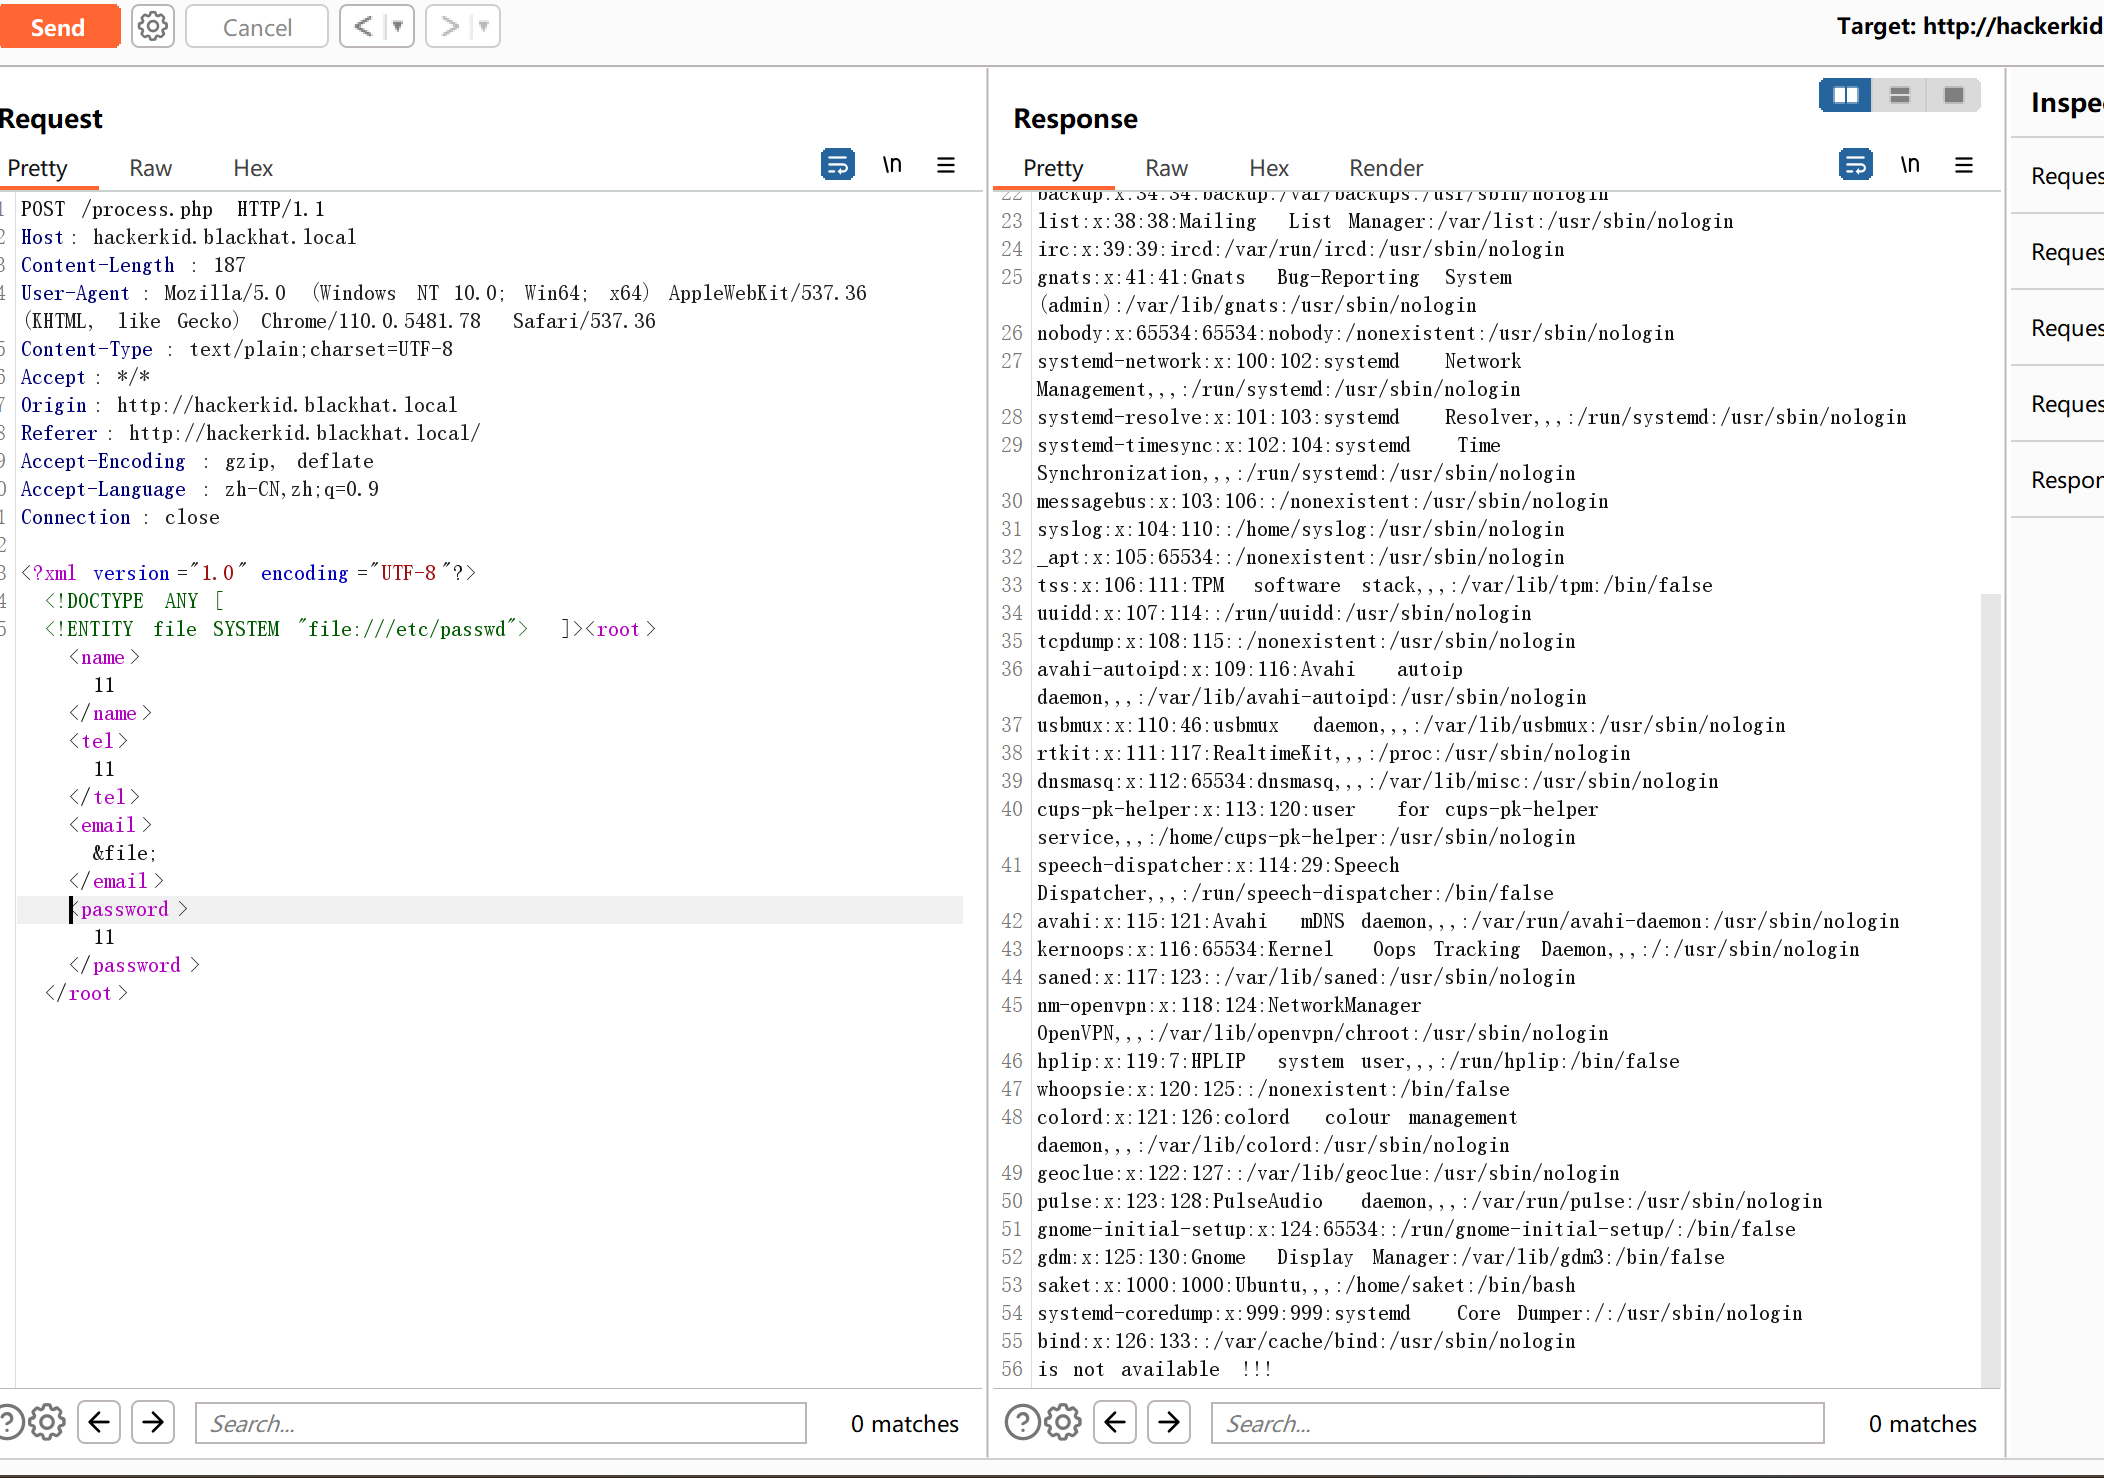The width and height of the screenshot is (2104, 1478).
Task: Click the nobody user entry in response
Action: (1355, 333)
